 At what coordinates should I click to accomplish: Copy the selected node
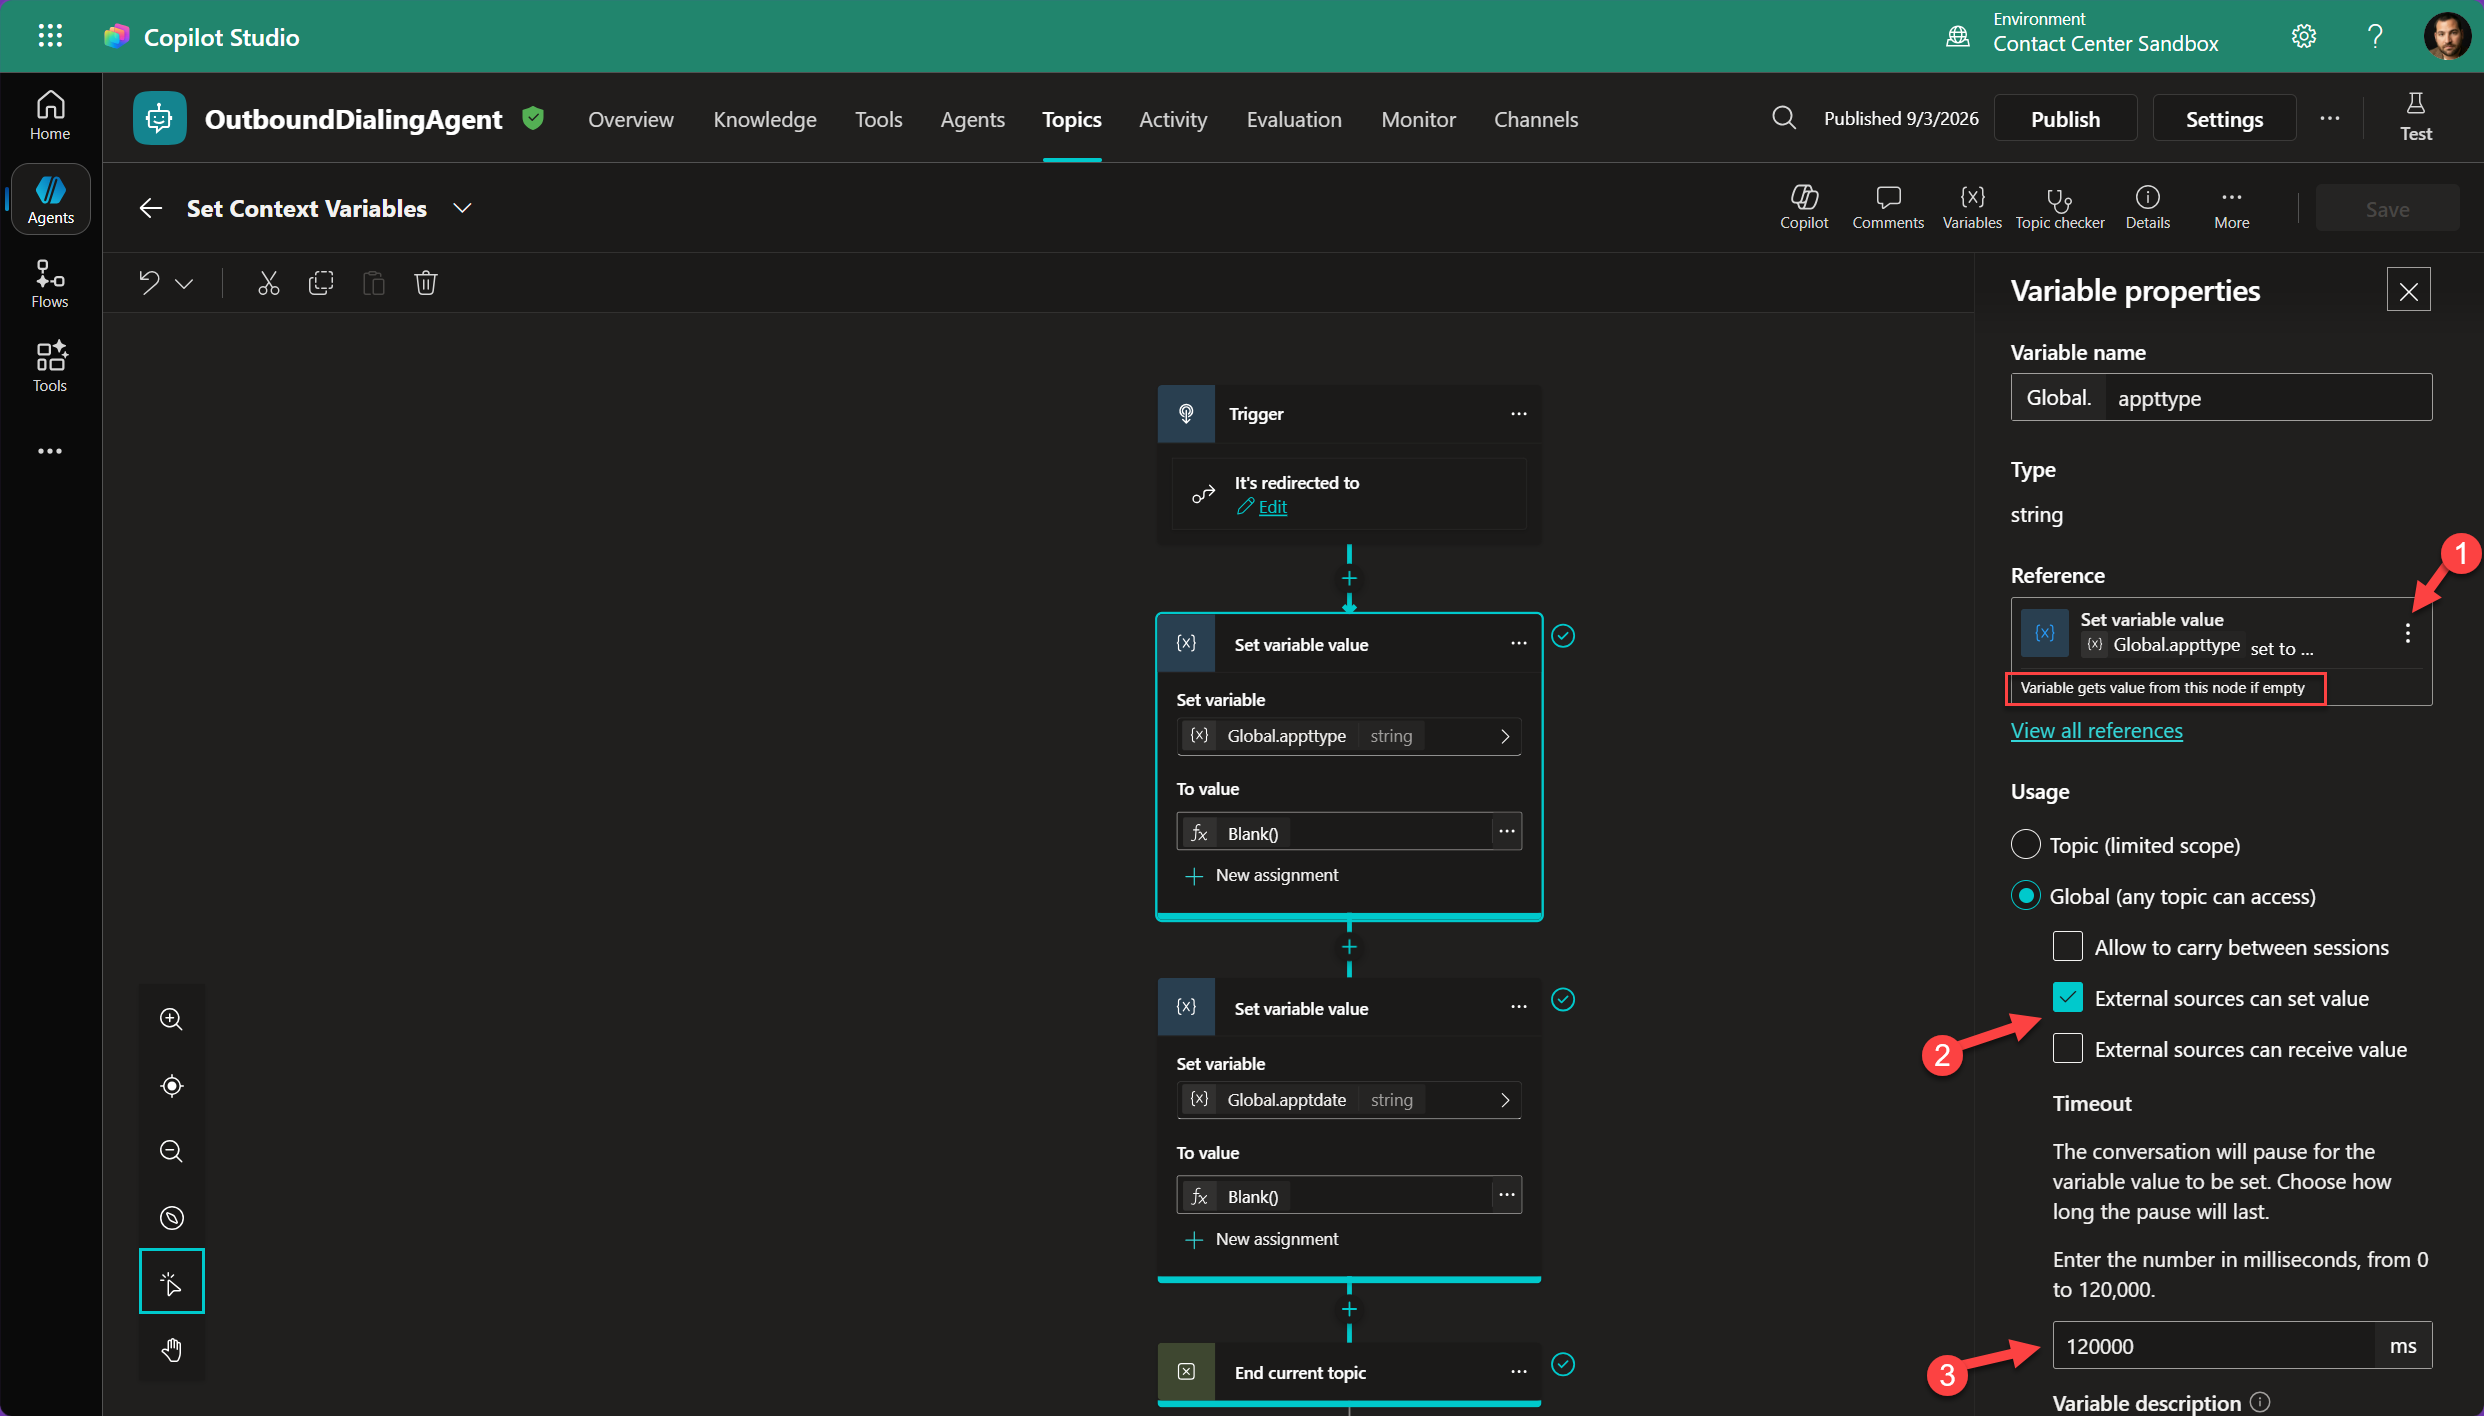(321, 283)
